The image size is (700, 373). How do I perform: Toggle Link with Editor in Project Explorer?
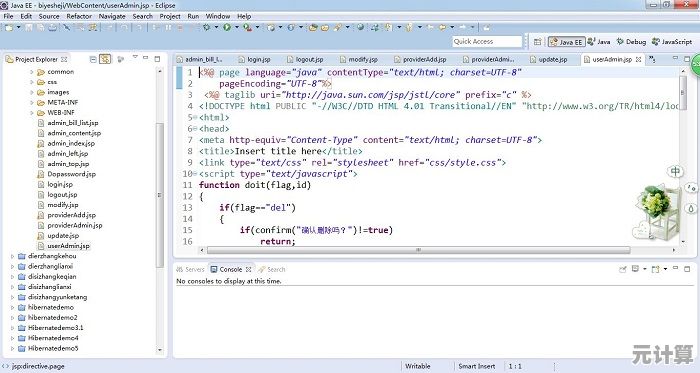(x=105, y=59)
